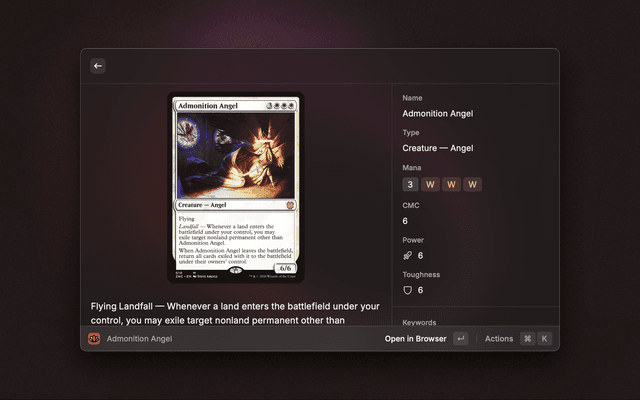Select the generic 3 mana tag
This screenshot has height=400, width=640.
coord(410,184)
